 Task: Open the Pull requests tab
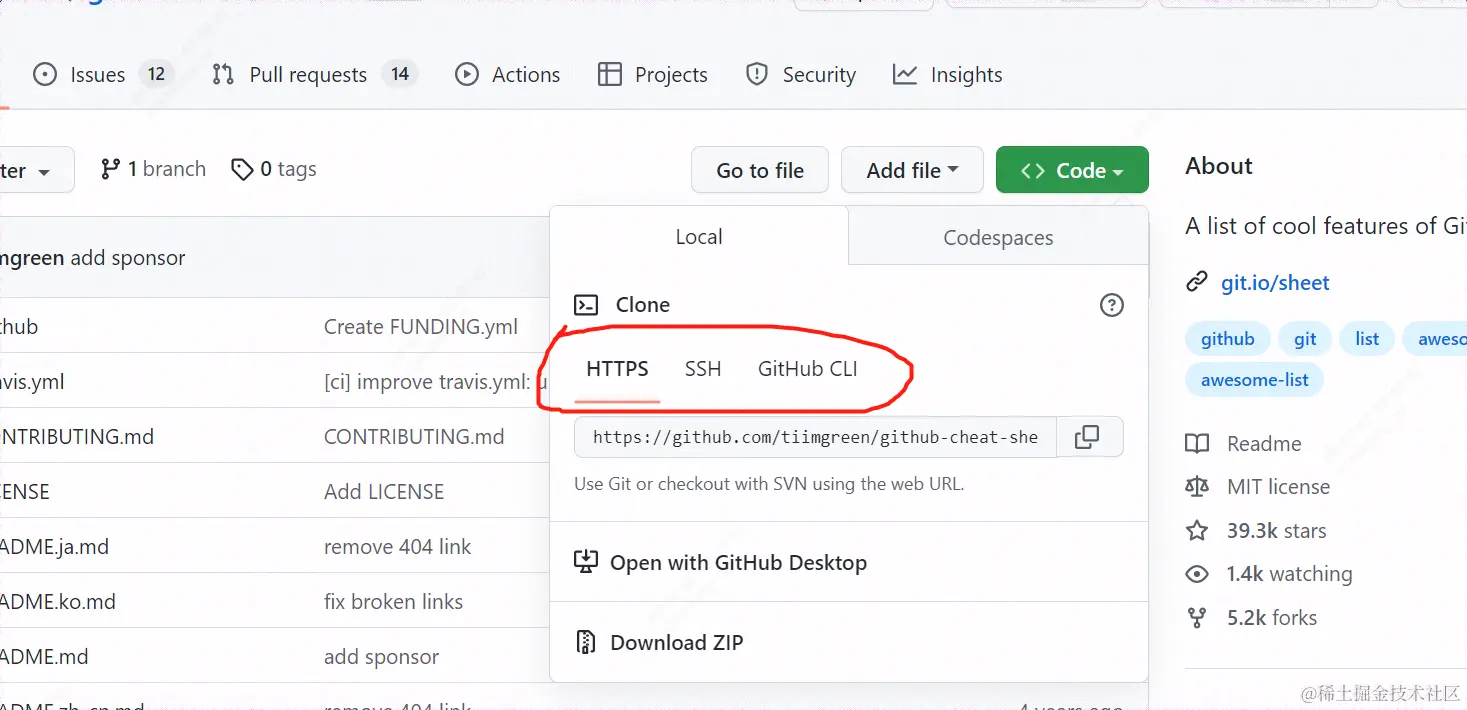point(314,75)
